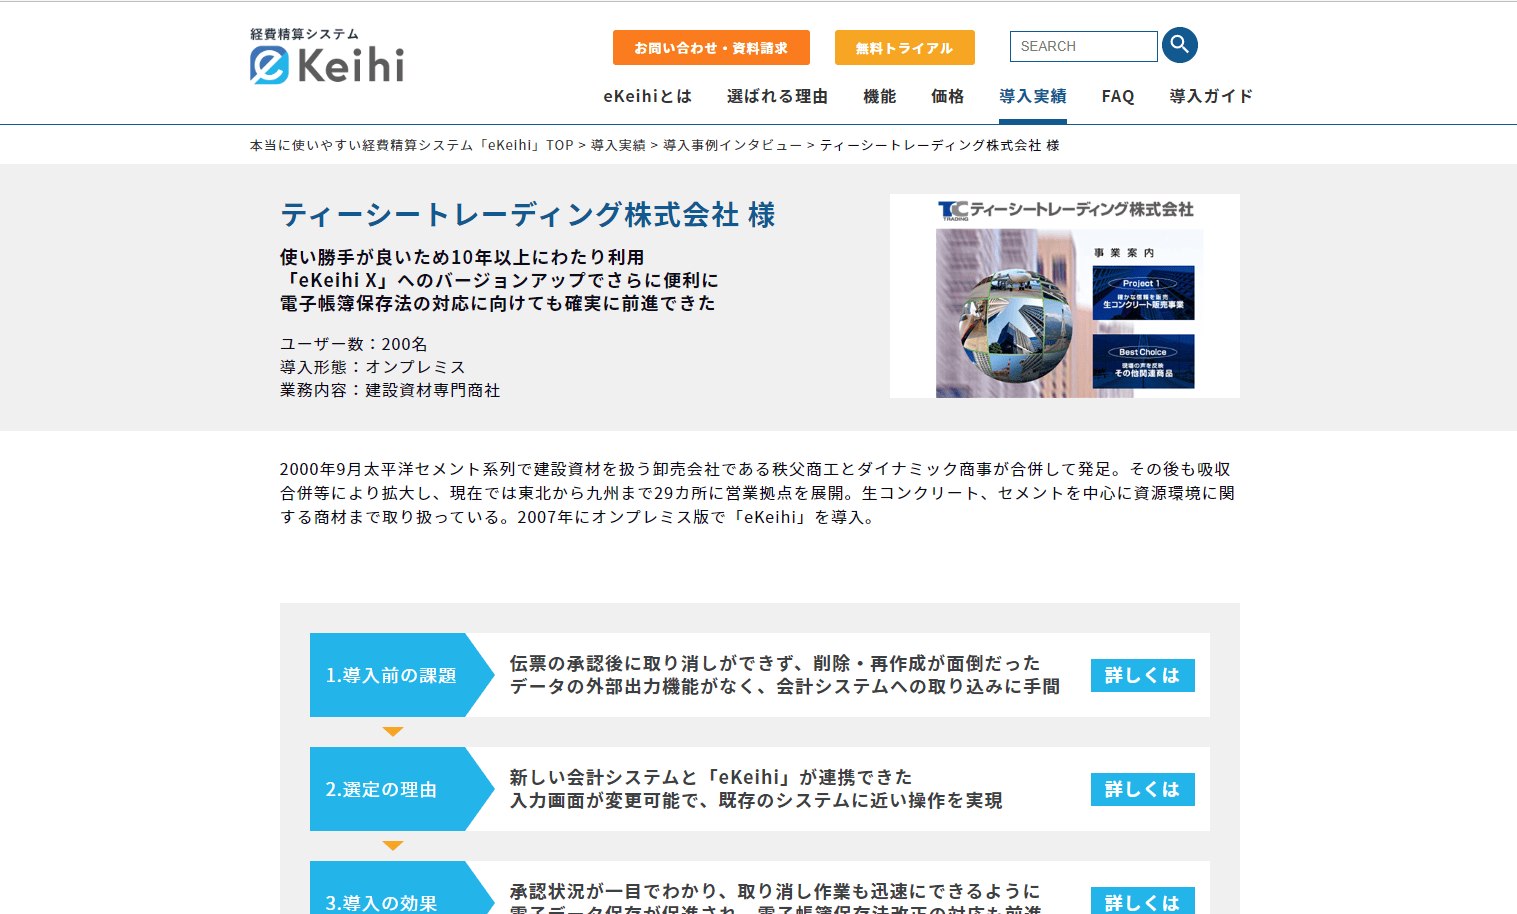Viewport: 1517px width, 914px height.
Task: Click the TOP breadcrumb link
Action: click(411, 145)
